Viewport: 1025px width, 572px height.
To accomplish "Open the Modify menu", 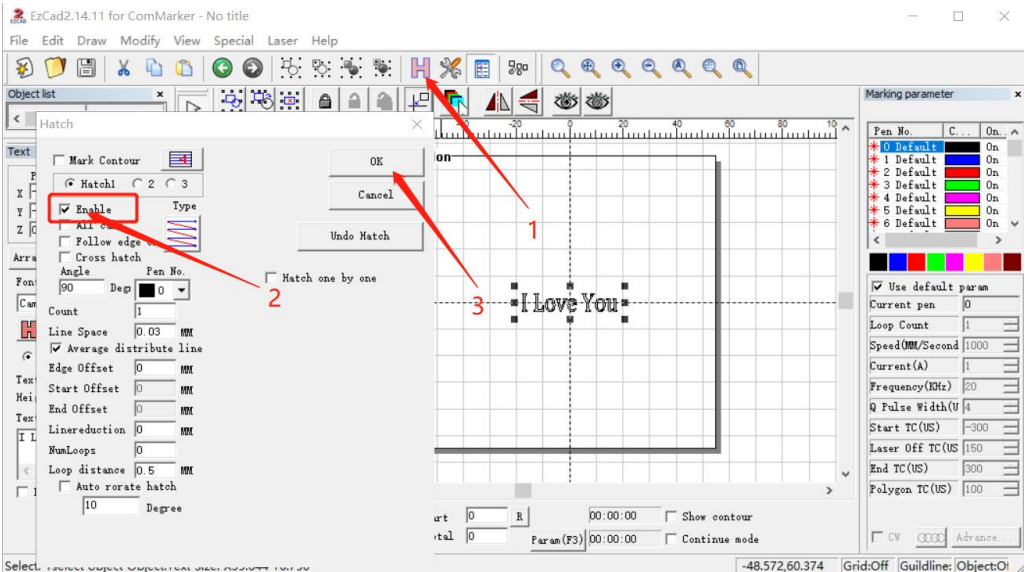I will [x=140, y=41].
